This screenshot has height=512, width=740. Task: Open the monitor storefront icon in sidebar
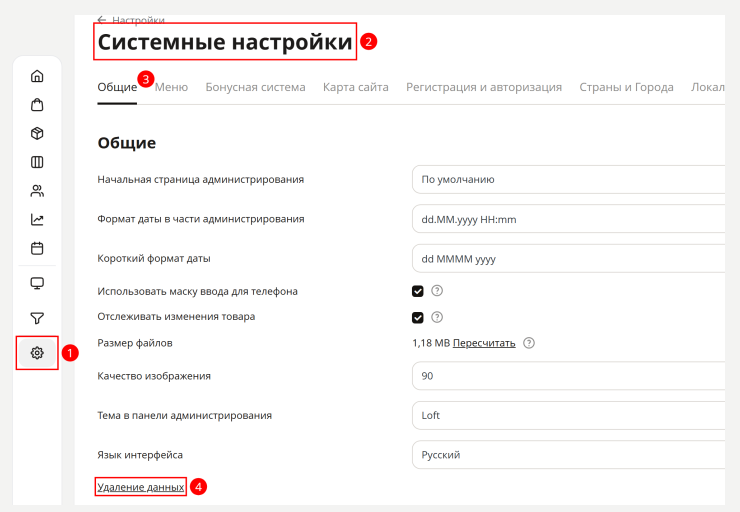click(x=37, y=283)
